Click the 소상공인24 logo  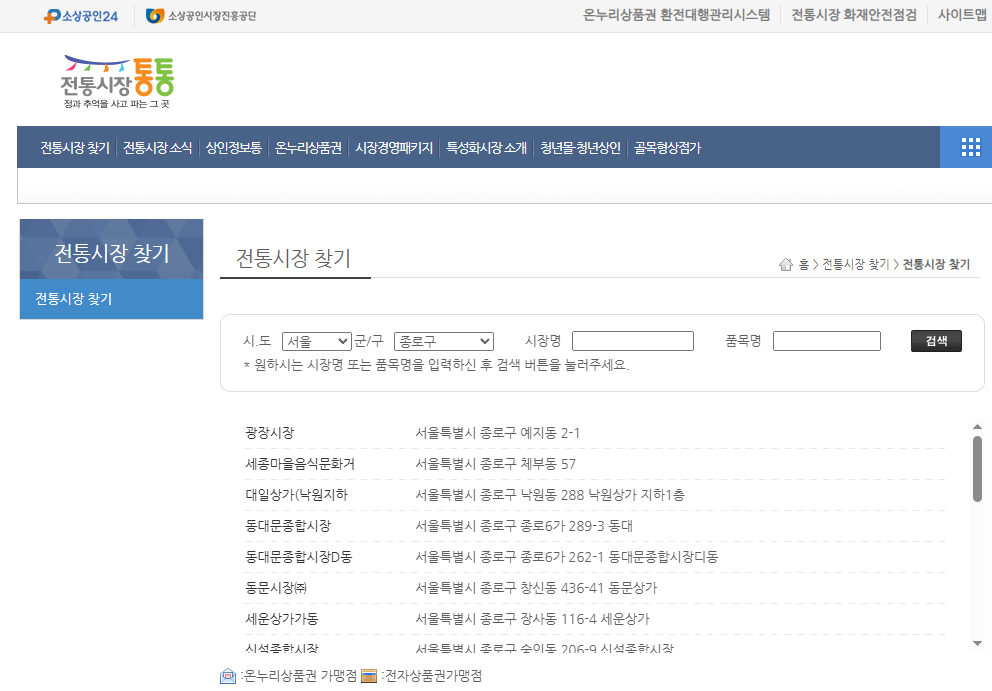[81, 16]
